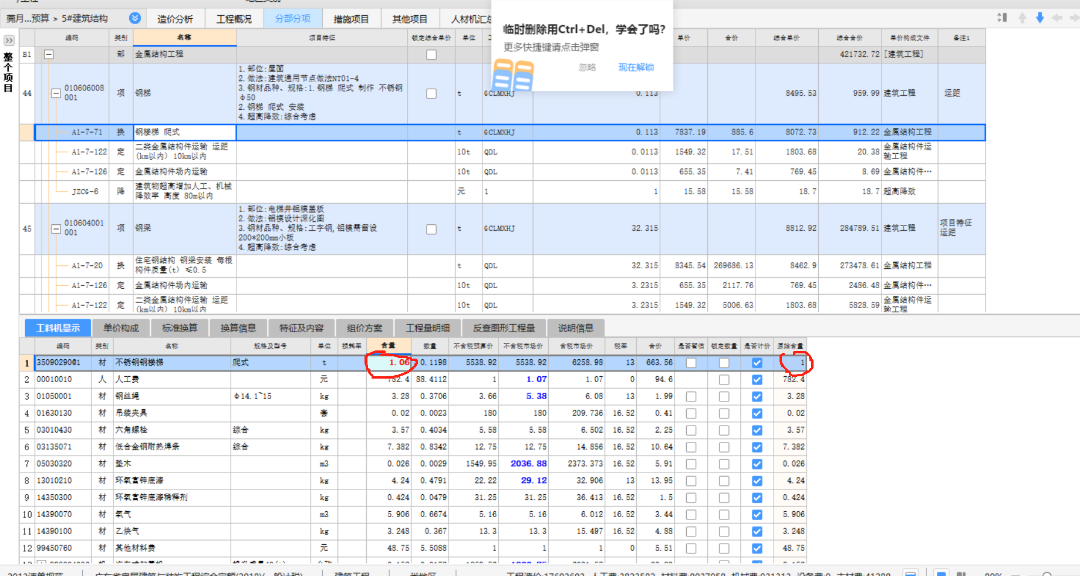Click the 六角螺栓 name cell
The image size is (1080, 576).
172,430
